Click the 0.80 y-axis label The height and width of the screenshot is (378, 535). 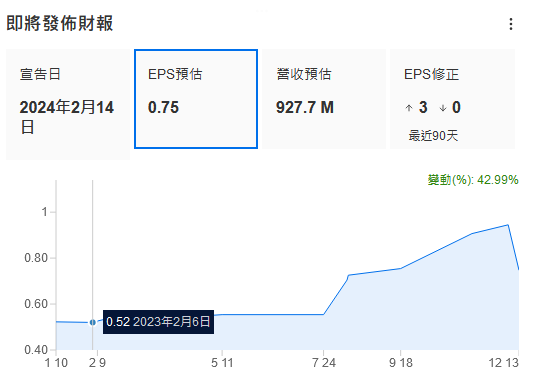click(x=36, y=258)
